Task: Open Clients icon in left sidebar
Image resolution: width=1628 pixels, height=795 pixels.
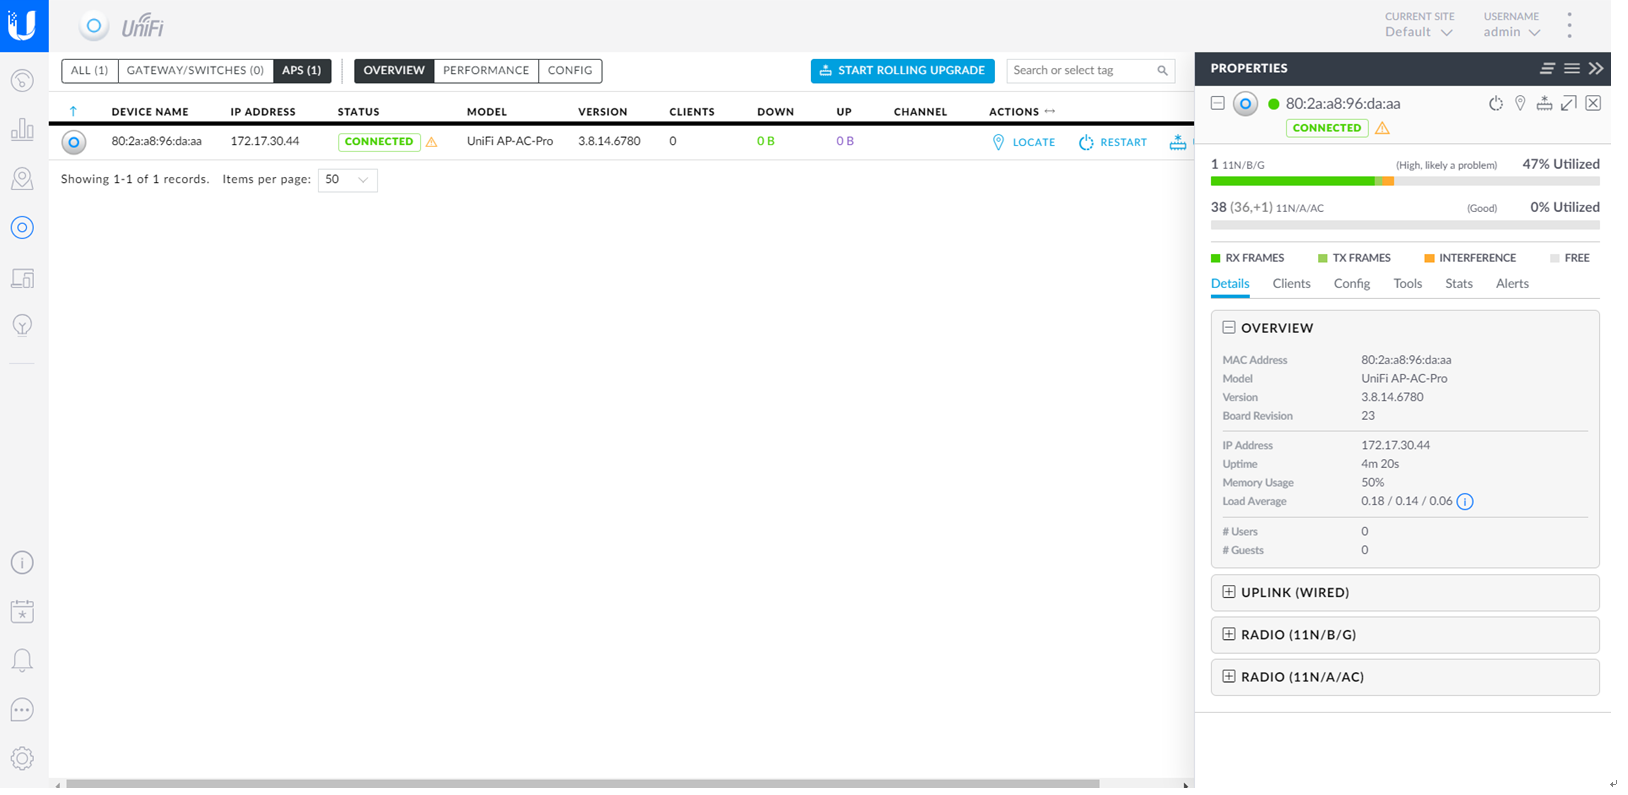Action: 22,278
